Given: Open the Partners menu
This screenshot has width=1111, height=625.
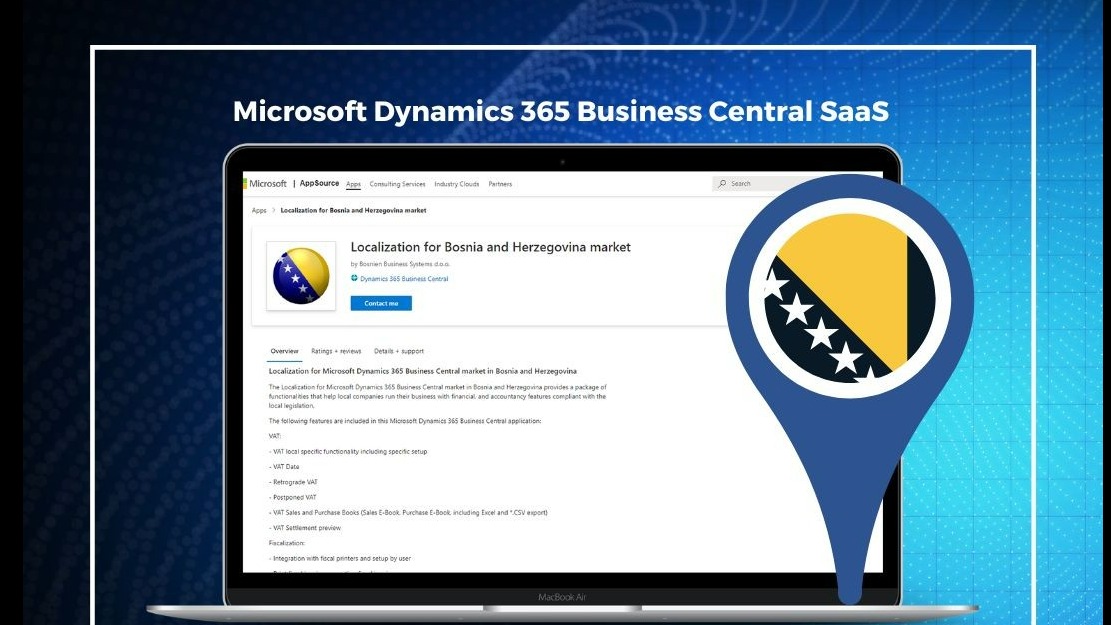Looking at the screenshot, I should [500, 184].
